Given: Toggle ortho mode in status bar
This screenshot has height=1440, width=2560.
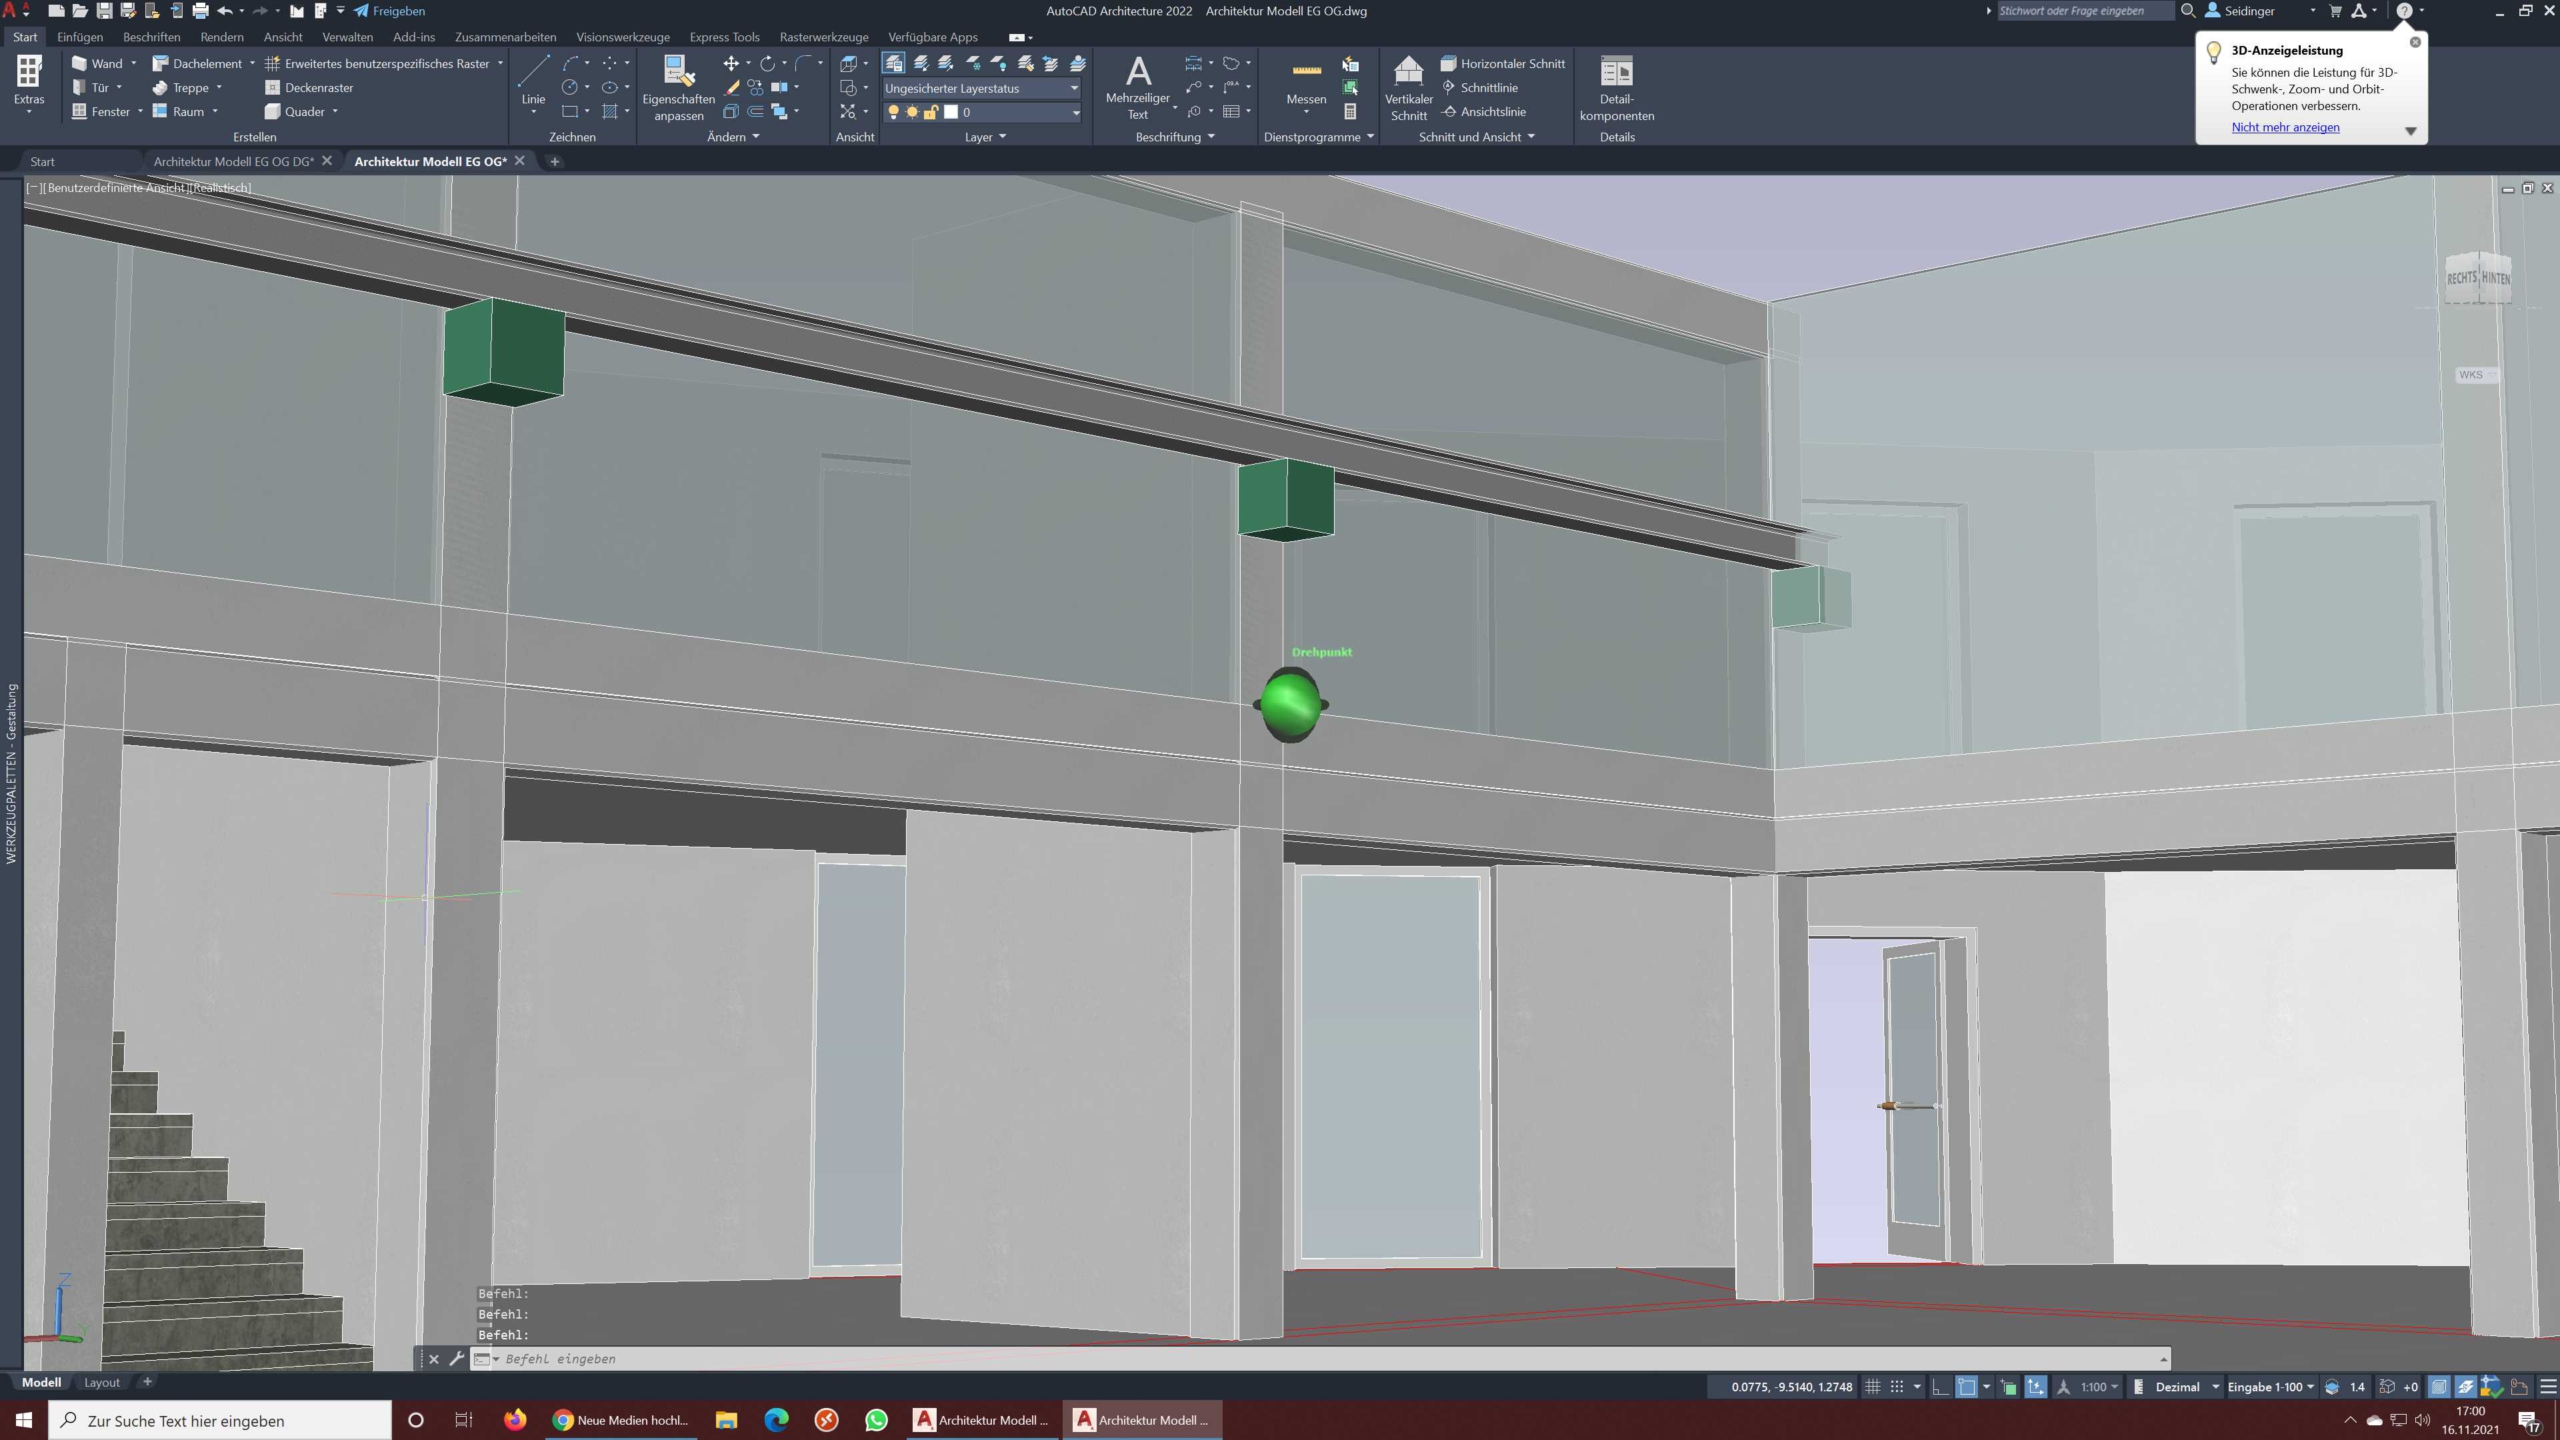Looking at the screenshot, I should (1940, 1387).
